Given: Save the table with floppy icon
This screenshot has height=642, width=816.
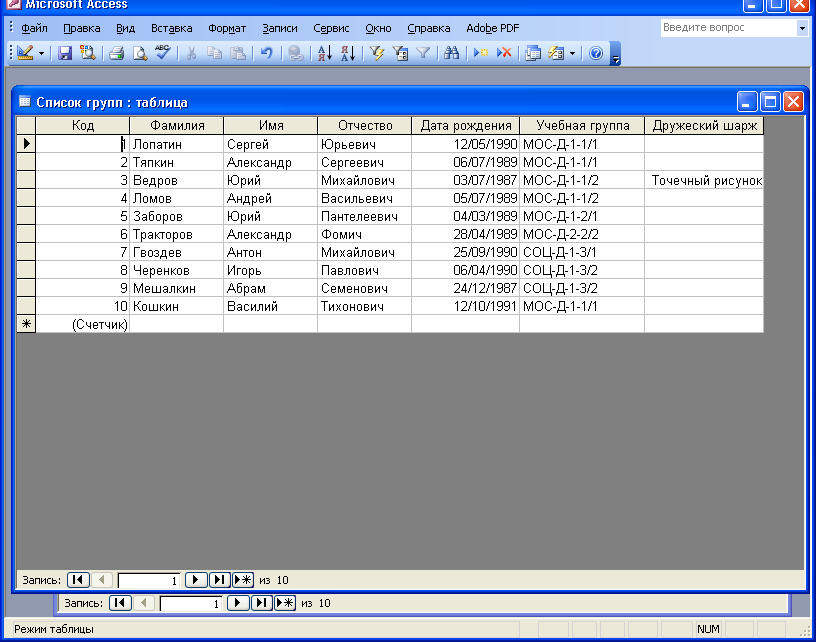Looking at the screenshot, I should 65,53.
